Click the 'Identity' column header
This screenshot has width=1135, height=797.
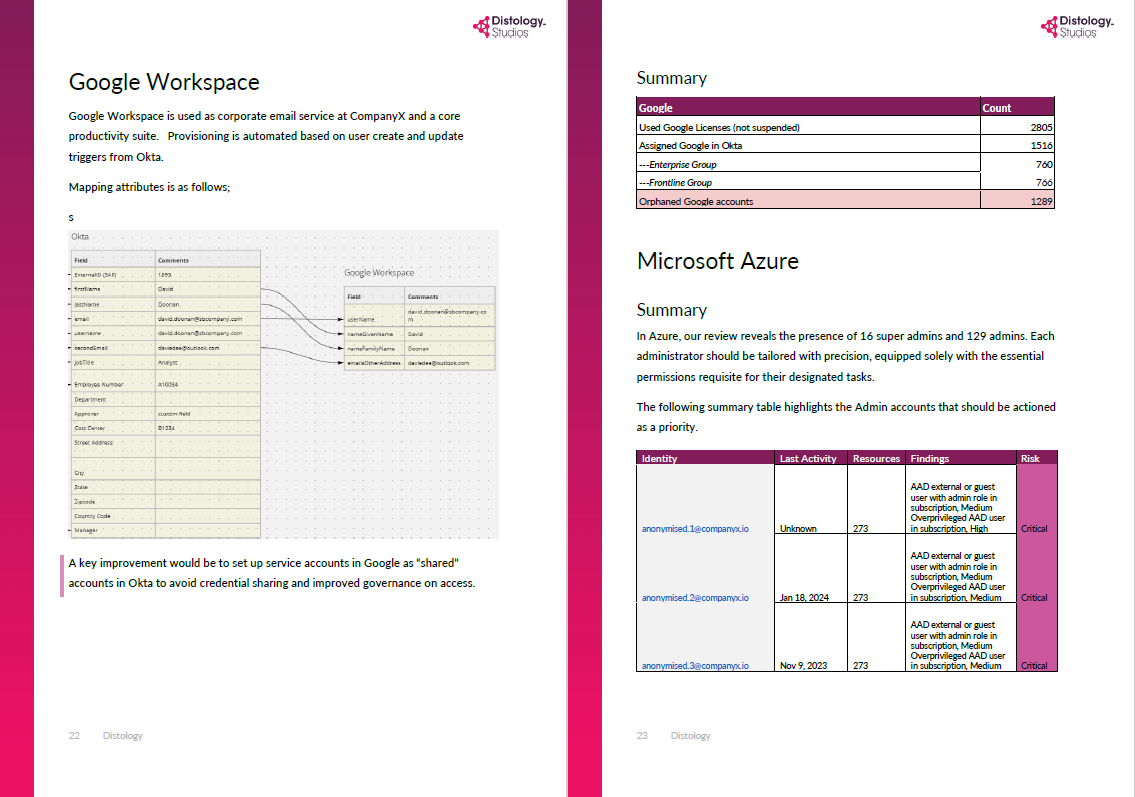(x=705, y=458)
